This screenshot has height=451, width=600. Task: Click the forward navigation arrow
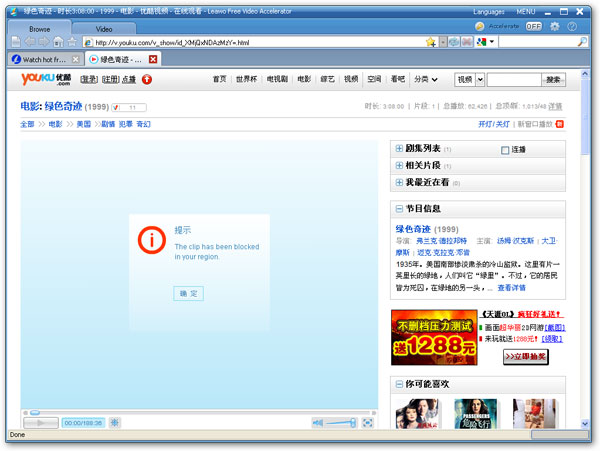[x=44, y=42]
